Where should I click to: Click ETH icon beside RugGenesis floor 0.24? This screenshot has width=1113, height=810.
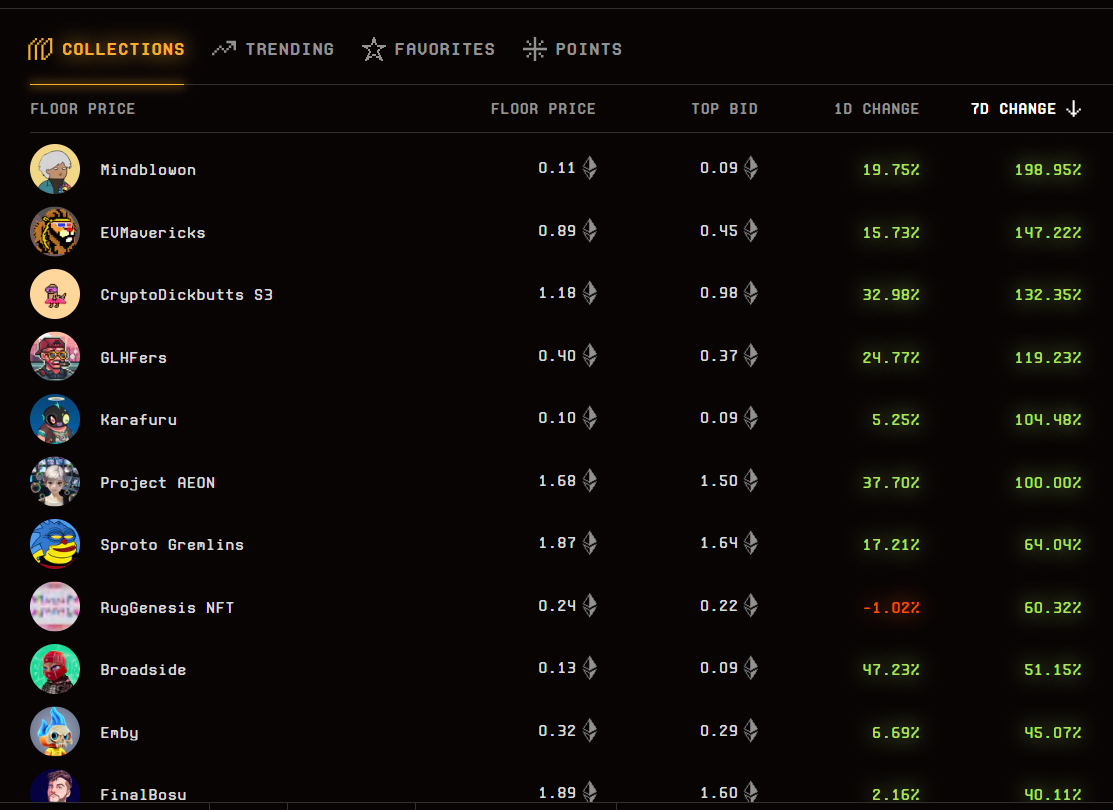point(590,606)
